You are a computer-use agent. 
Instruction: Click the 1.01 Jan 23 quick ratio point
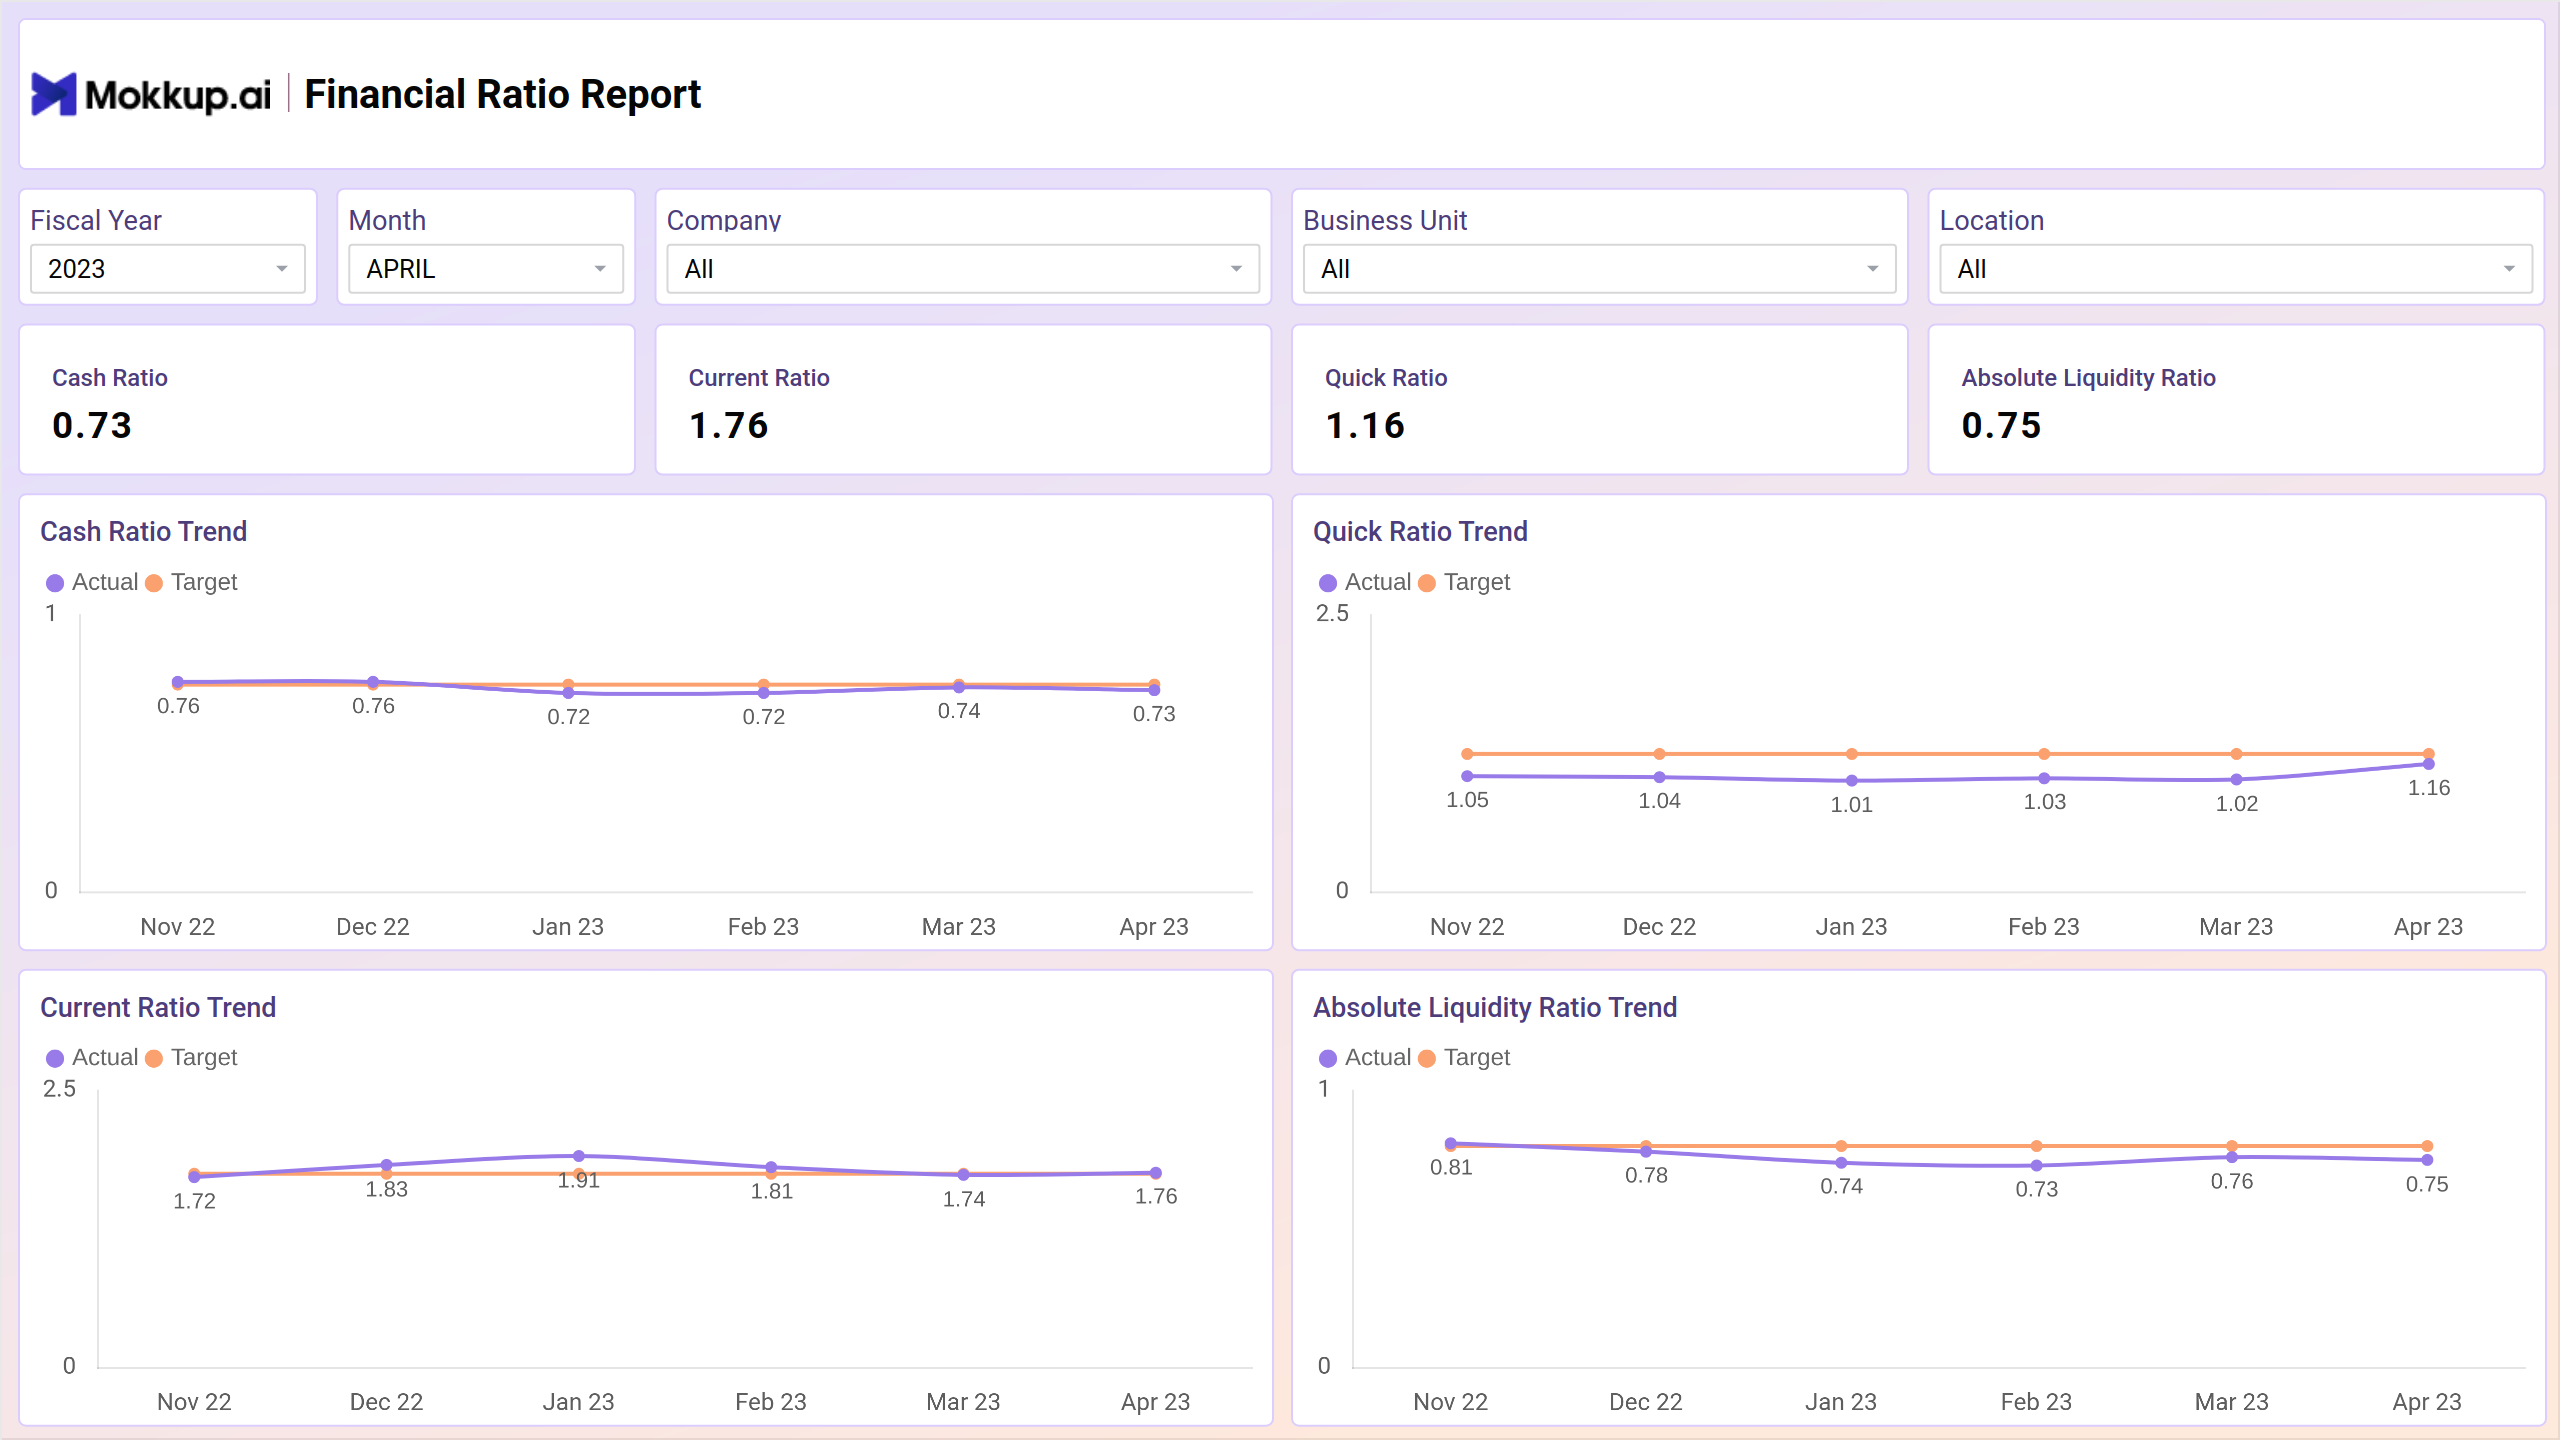[x=1852, y=781]
